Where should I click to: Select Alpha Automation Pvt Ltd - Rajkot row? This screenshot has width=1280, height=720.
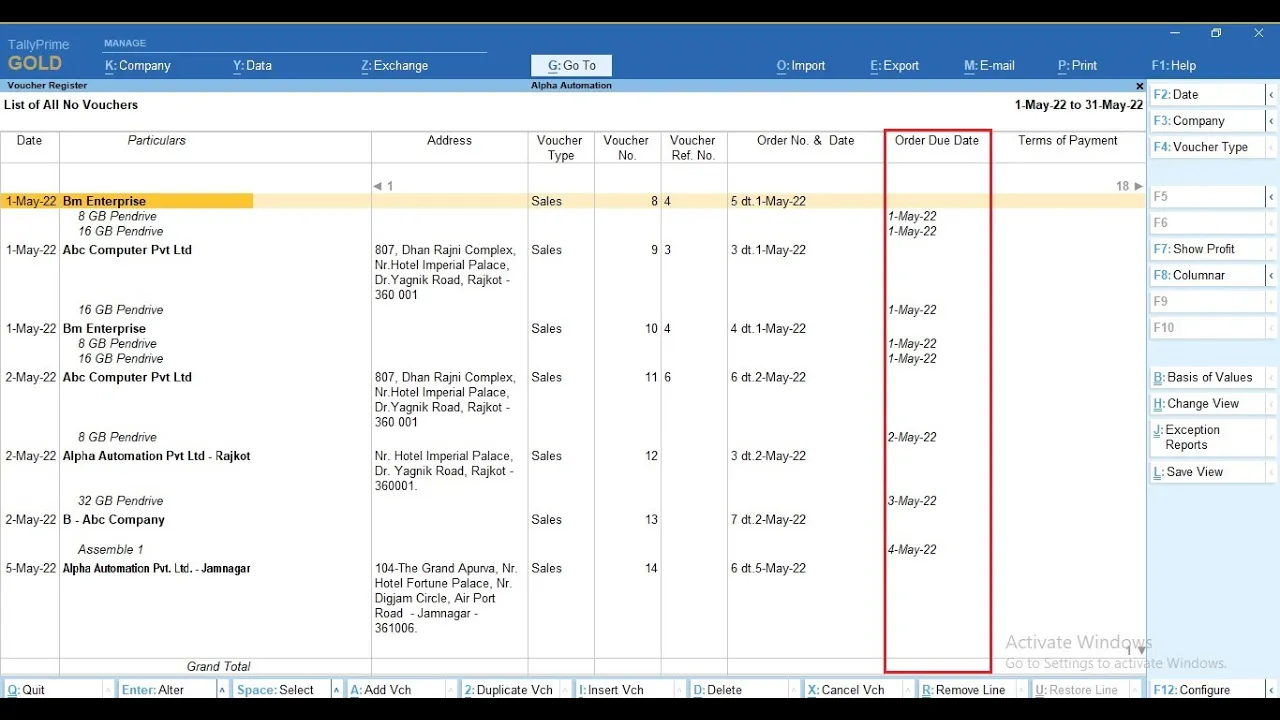(x=573, y=456)
